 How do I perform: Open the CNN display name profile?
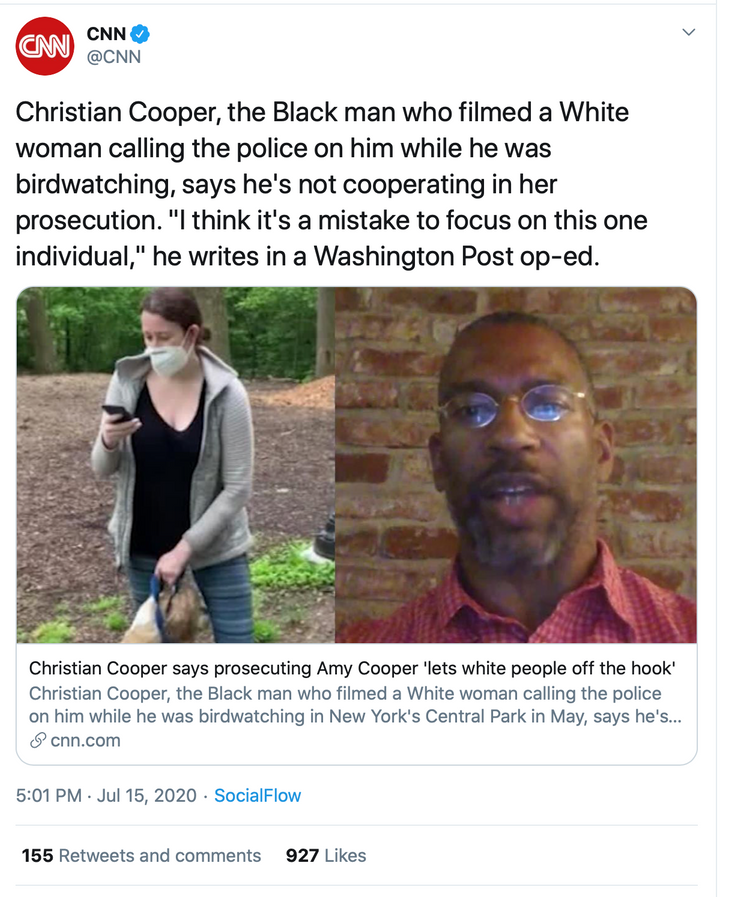click(x=106, y=34)
